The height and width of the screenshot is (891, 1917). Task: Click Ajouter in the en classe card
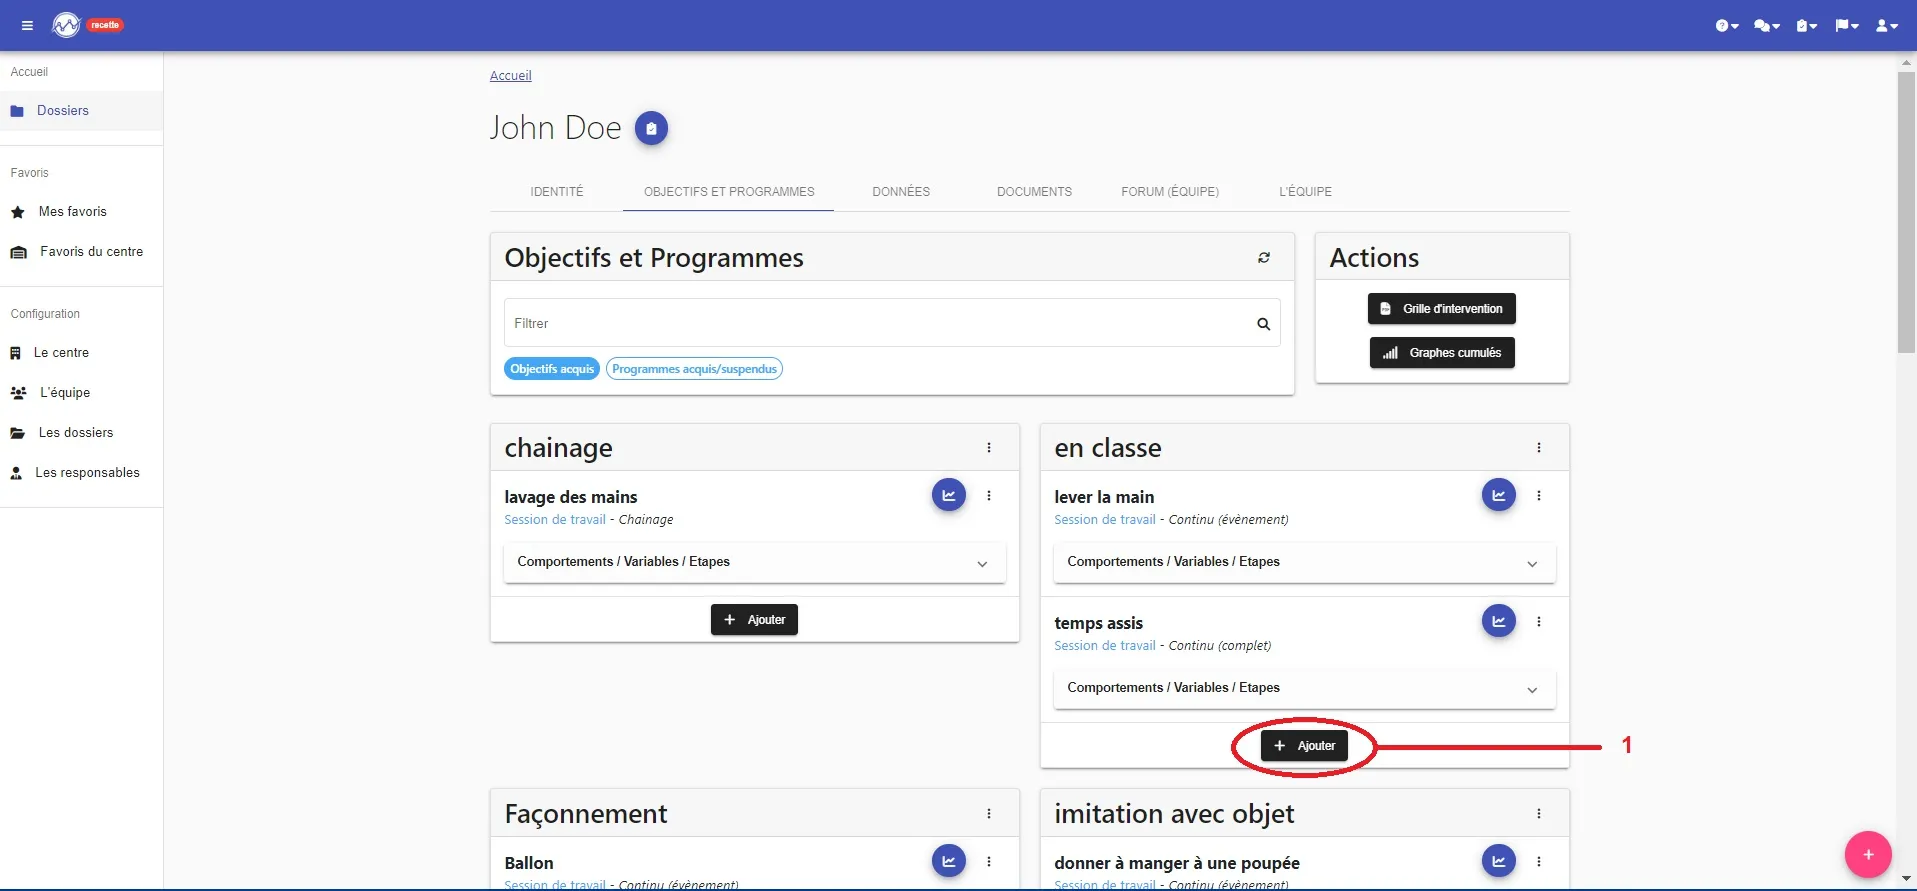[x=1304, y=746]
